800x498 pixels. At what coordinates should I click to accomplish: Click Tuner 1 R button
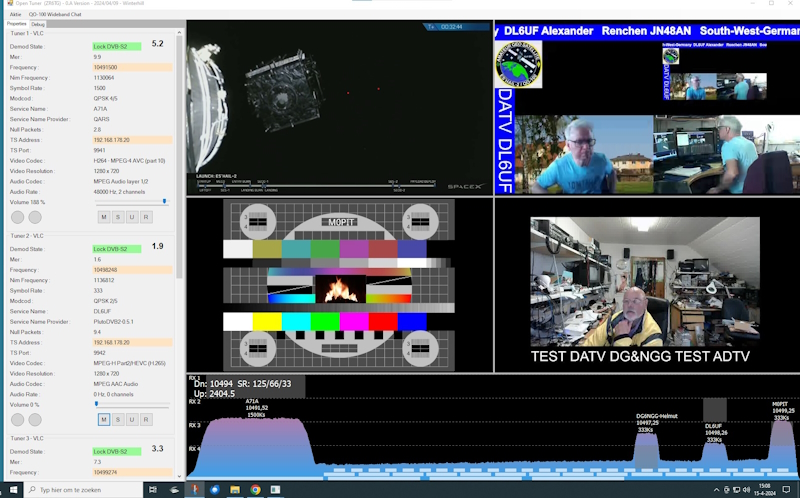click(146, 217)
